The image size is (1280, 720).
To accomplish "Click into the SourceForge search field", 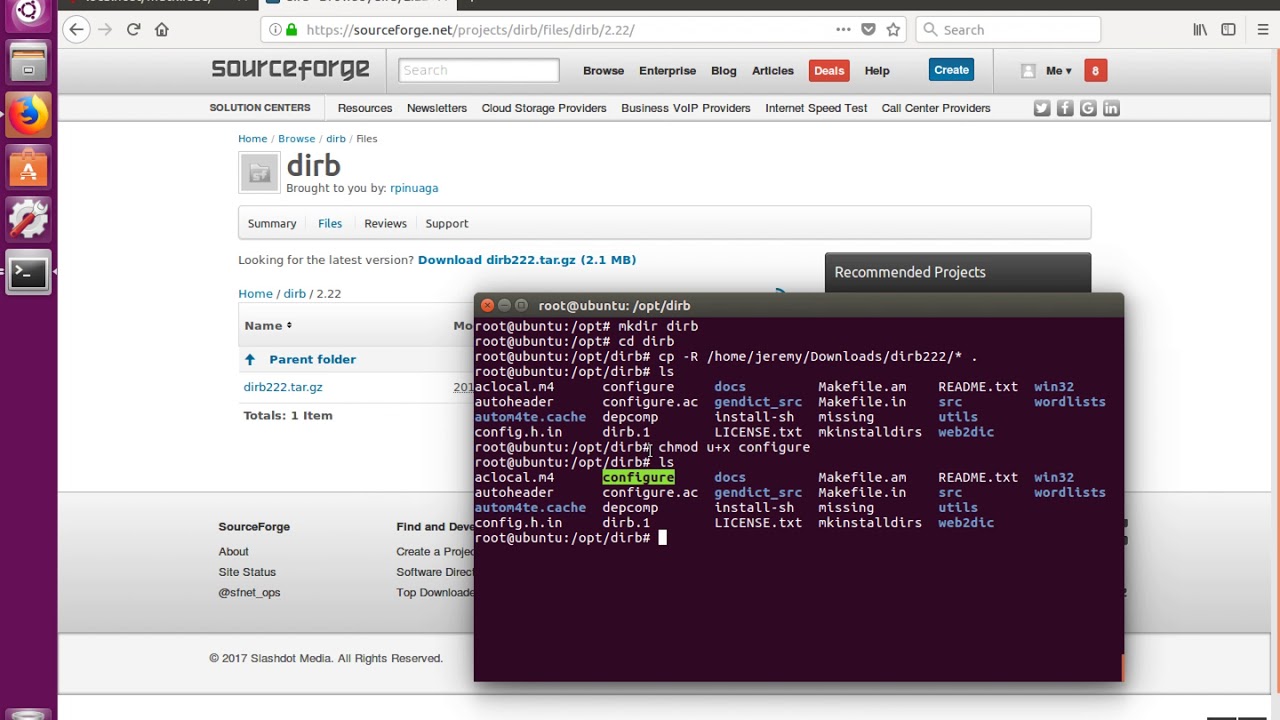I will pyautogui.click(x=479, y=70).
